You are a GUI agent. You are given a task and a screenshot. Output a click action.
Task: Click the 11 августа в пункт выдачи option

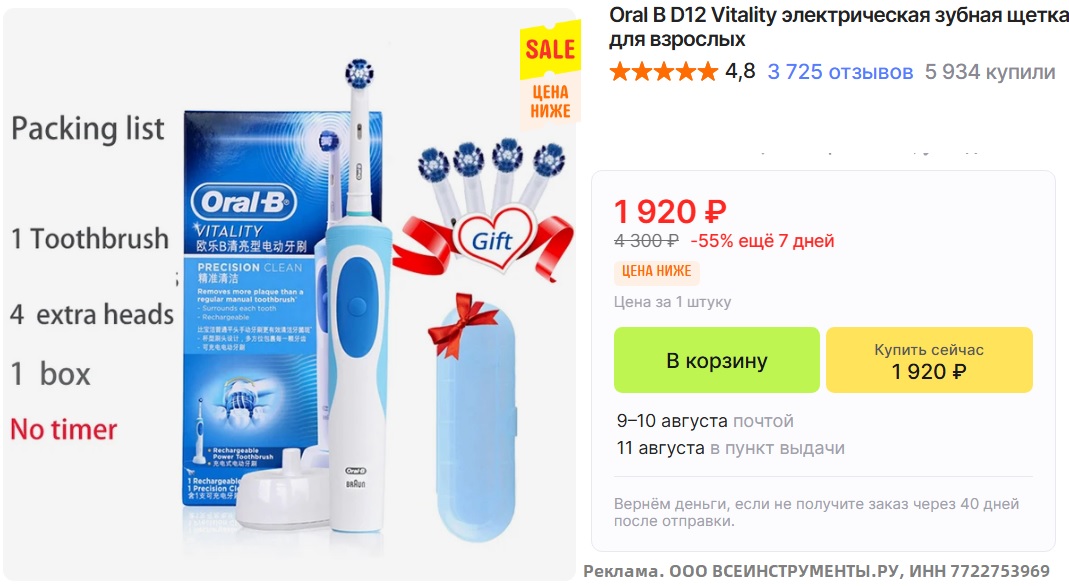click(730, 448)
